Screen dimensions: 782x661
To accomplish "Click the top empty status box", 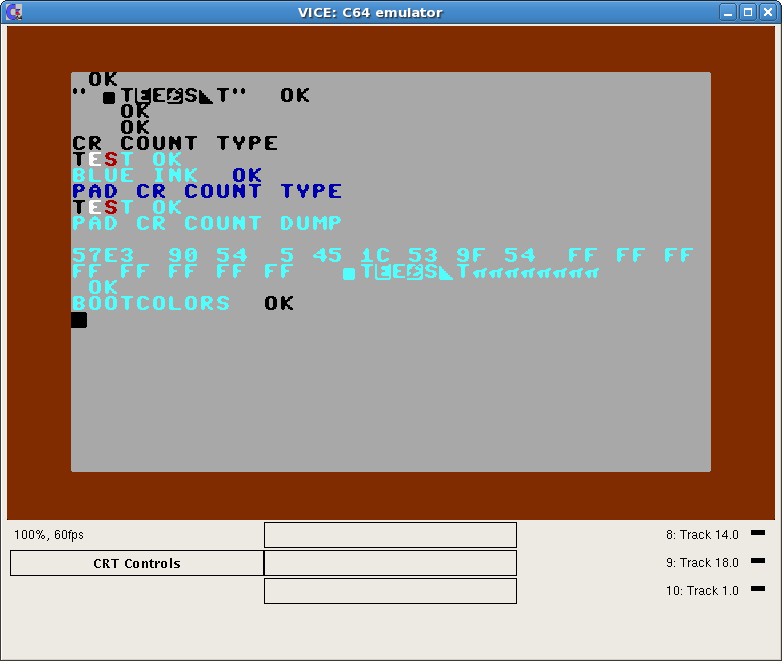I will [390, 535].
